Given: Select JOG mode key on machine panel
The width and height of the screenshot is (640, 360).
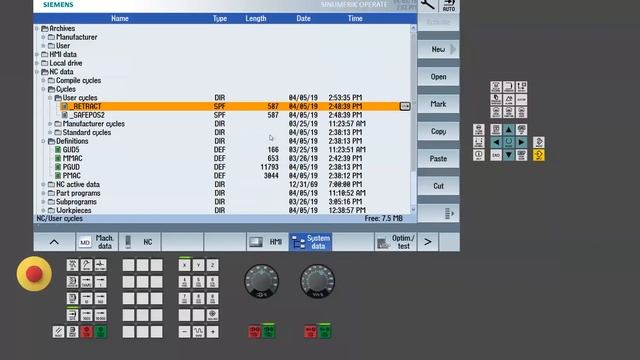Looking at the screenshot, I should point(72,265).
